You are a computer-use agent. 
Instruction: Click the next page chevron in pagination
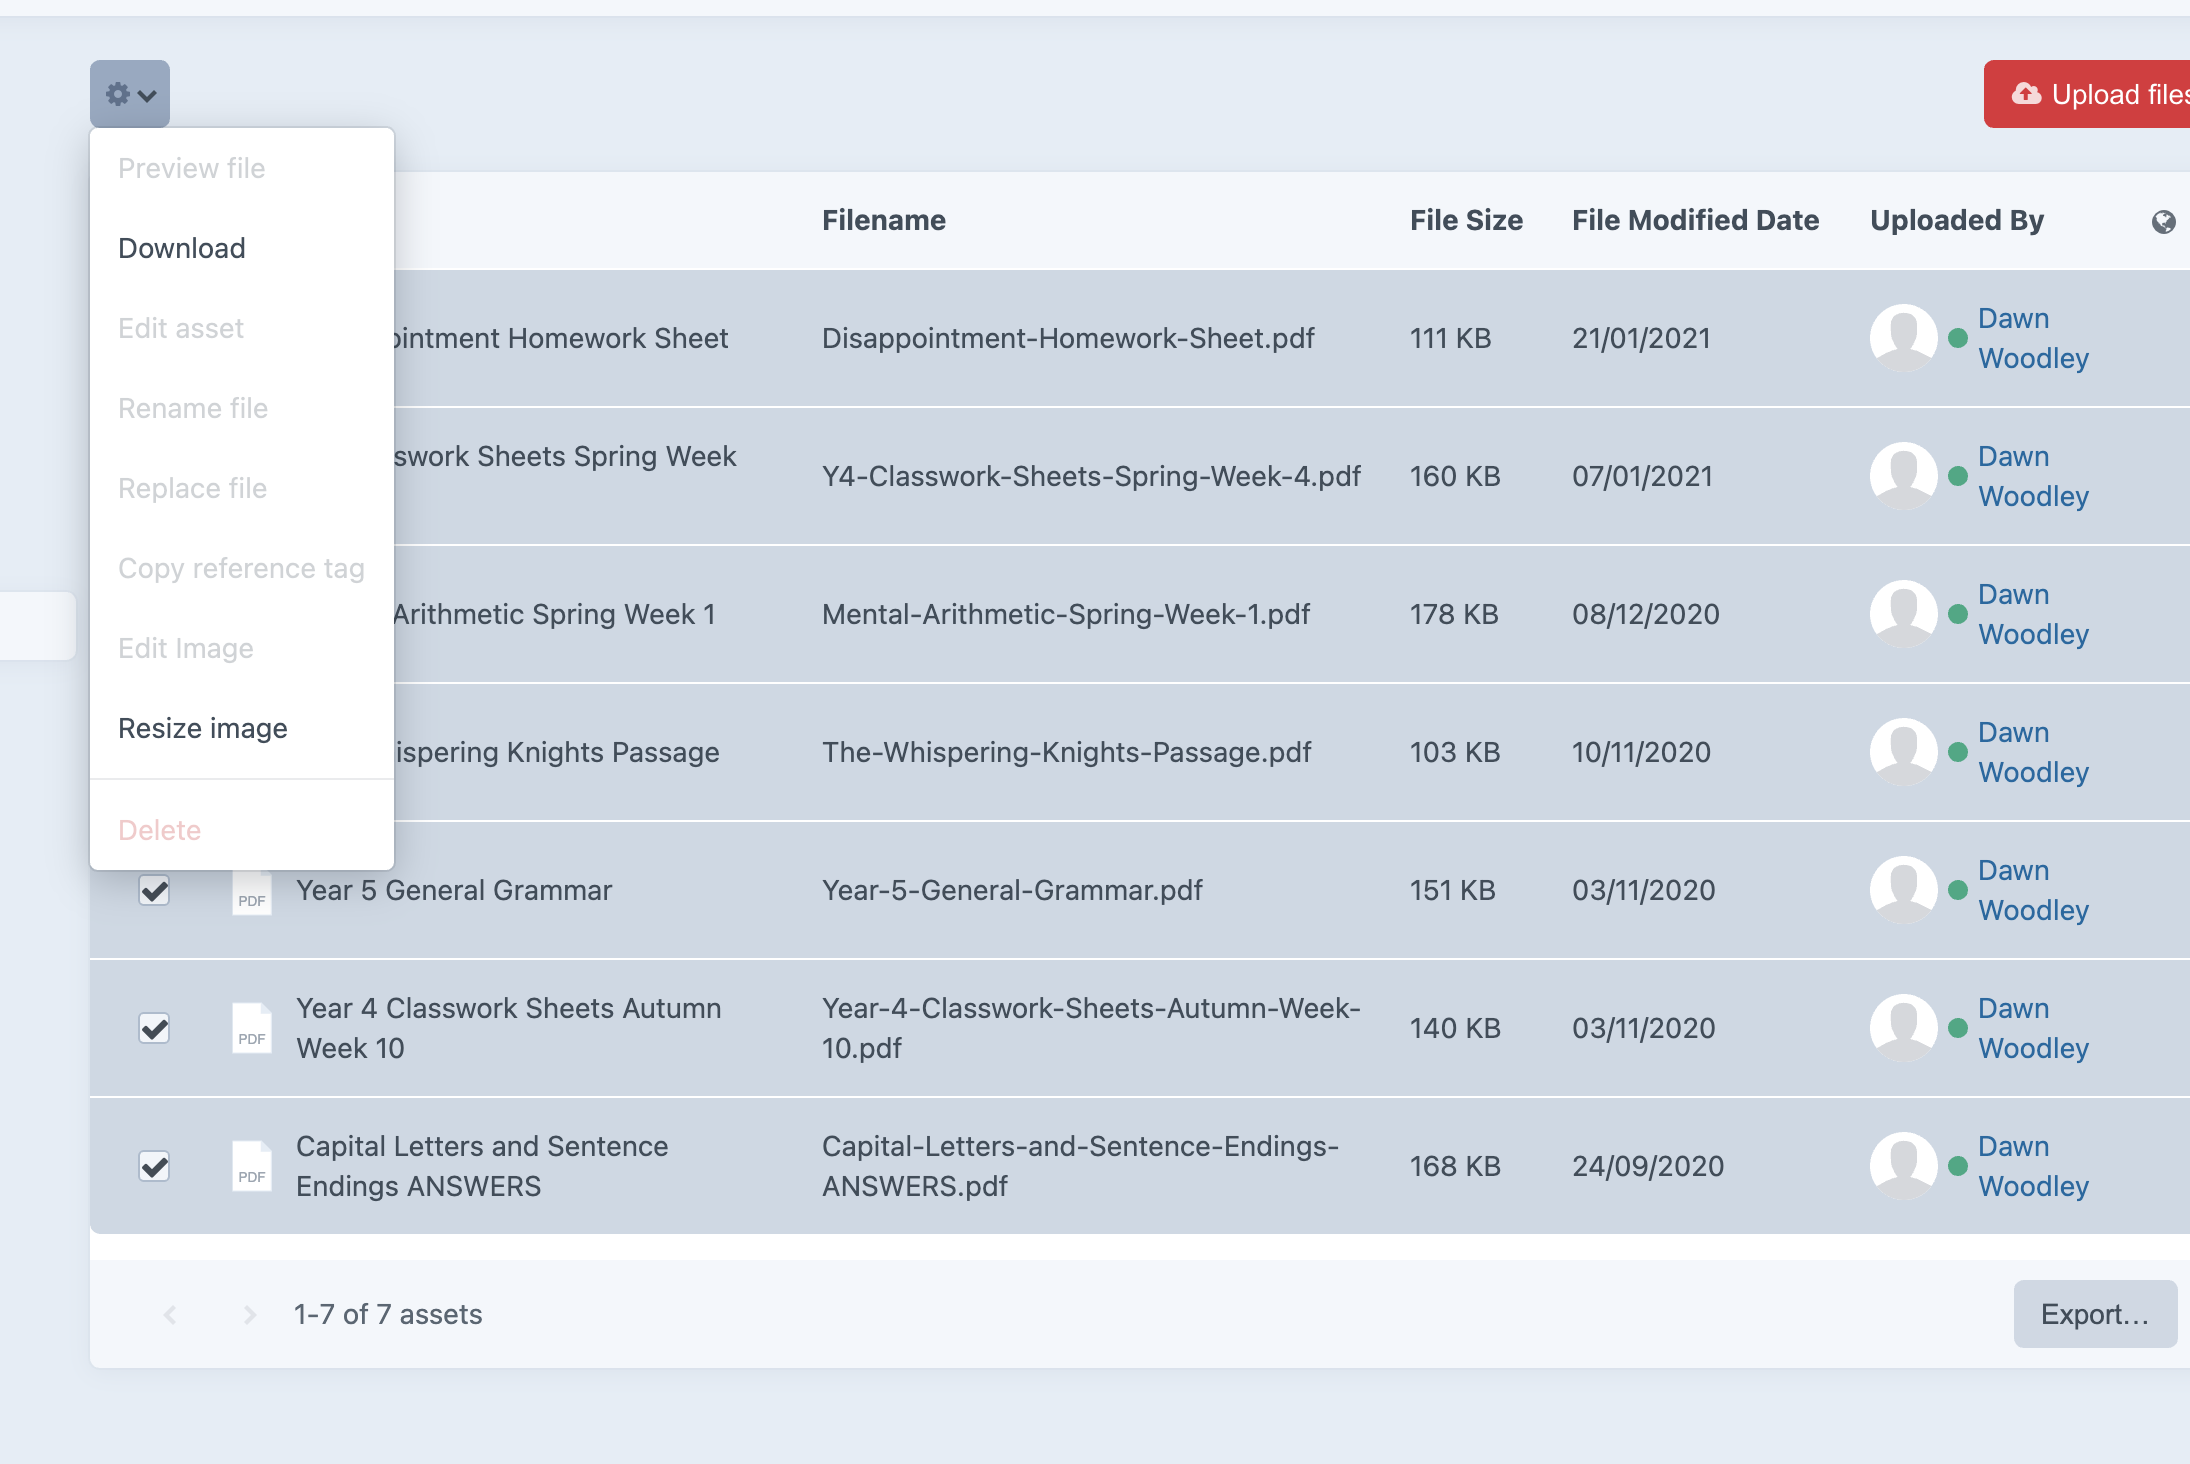coord(248,1314)
